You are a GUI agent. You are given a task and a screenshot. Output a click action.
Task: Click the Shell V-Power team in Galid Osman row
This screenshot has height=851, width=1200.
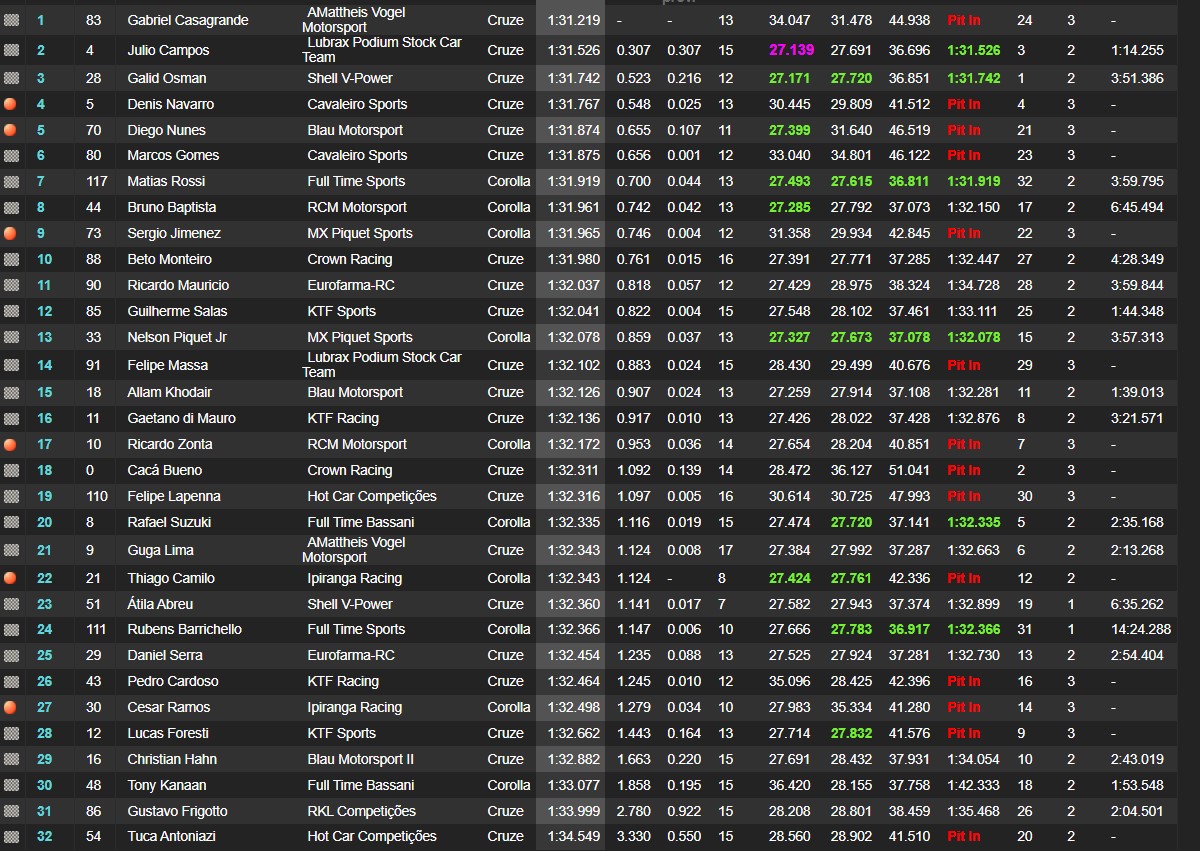[350, 78]
